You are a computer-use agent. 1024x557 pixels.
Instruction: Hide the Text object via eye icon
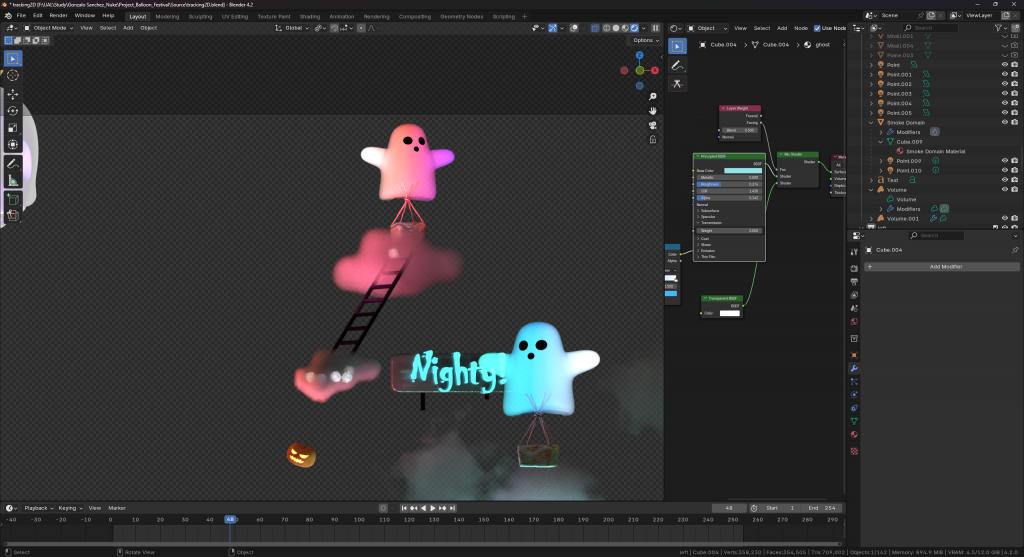coord(1004,180)
